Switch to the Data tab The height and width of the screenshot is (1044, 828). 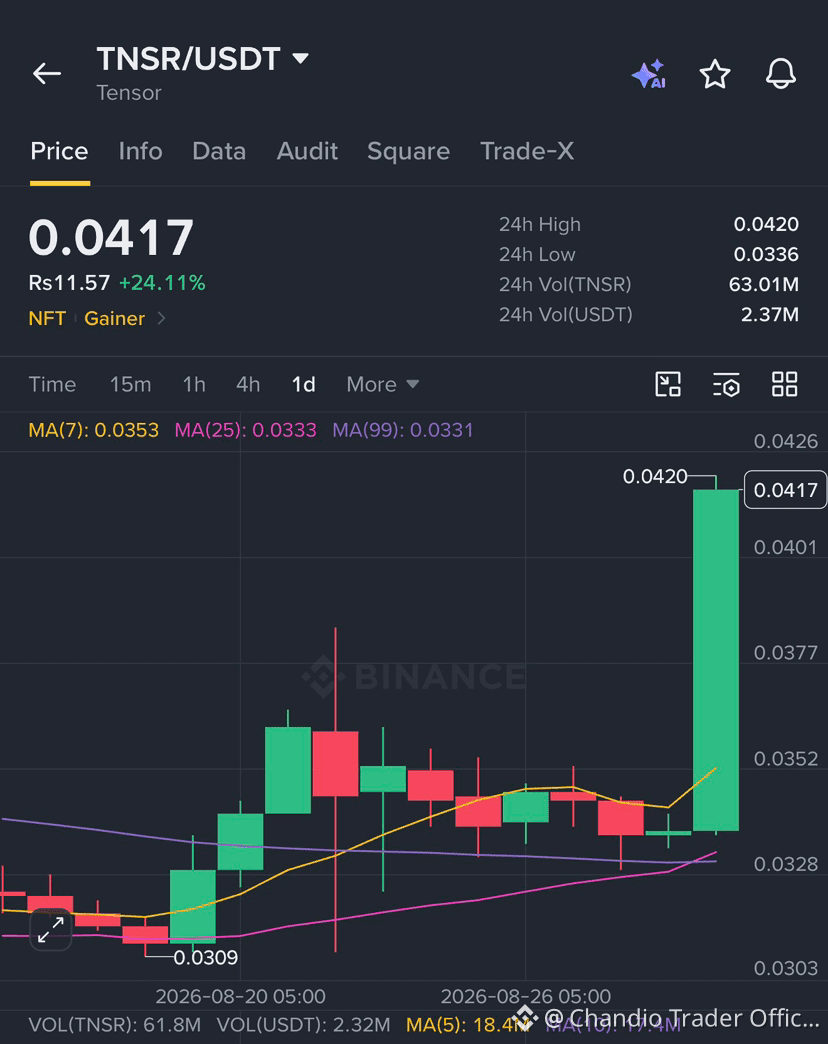[219, 151]
